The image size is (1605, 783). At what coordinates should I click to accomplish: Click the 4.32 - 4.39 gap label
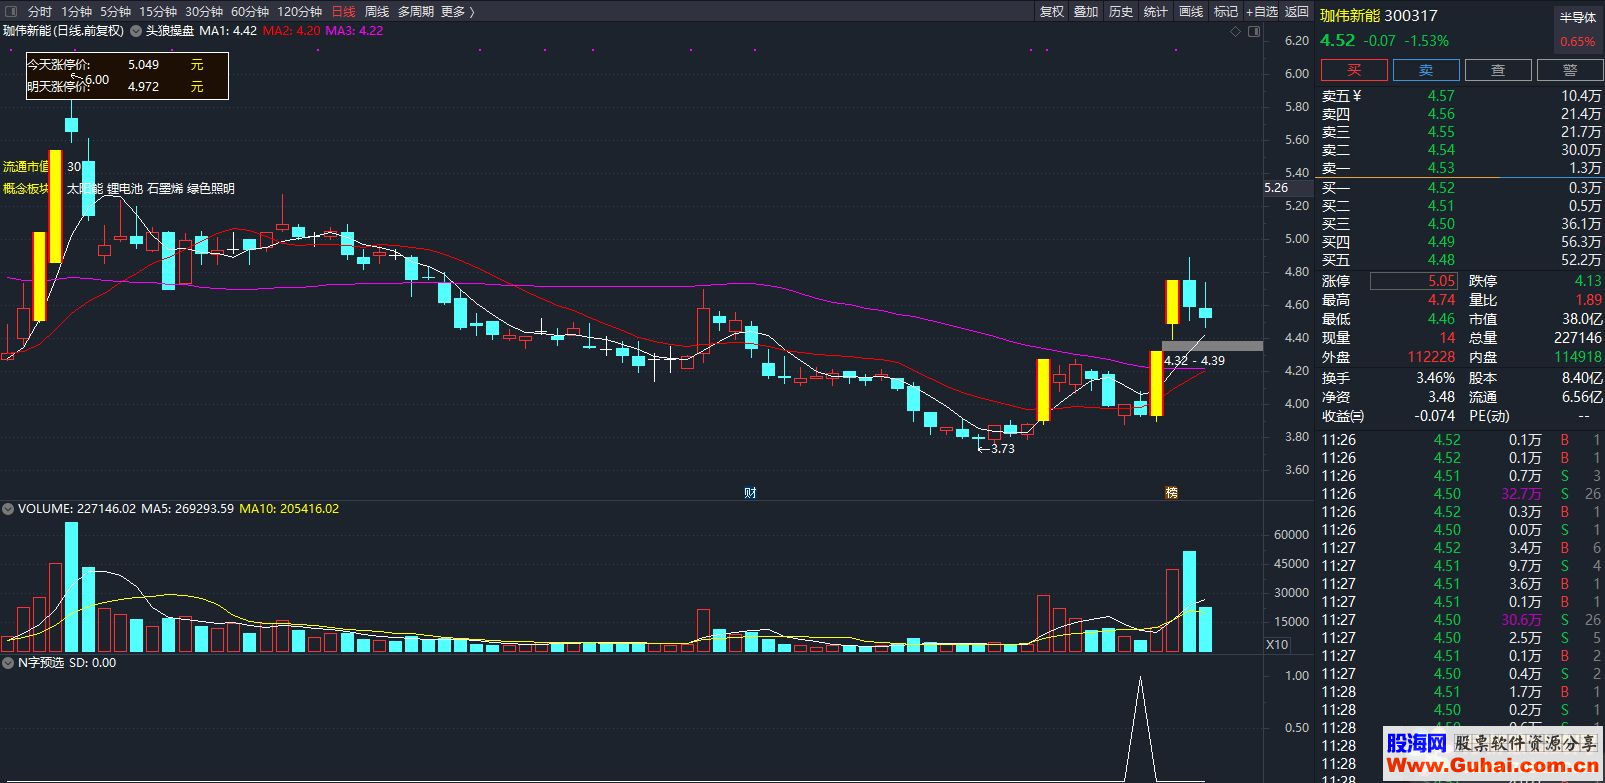(1194, 361)
